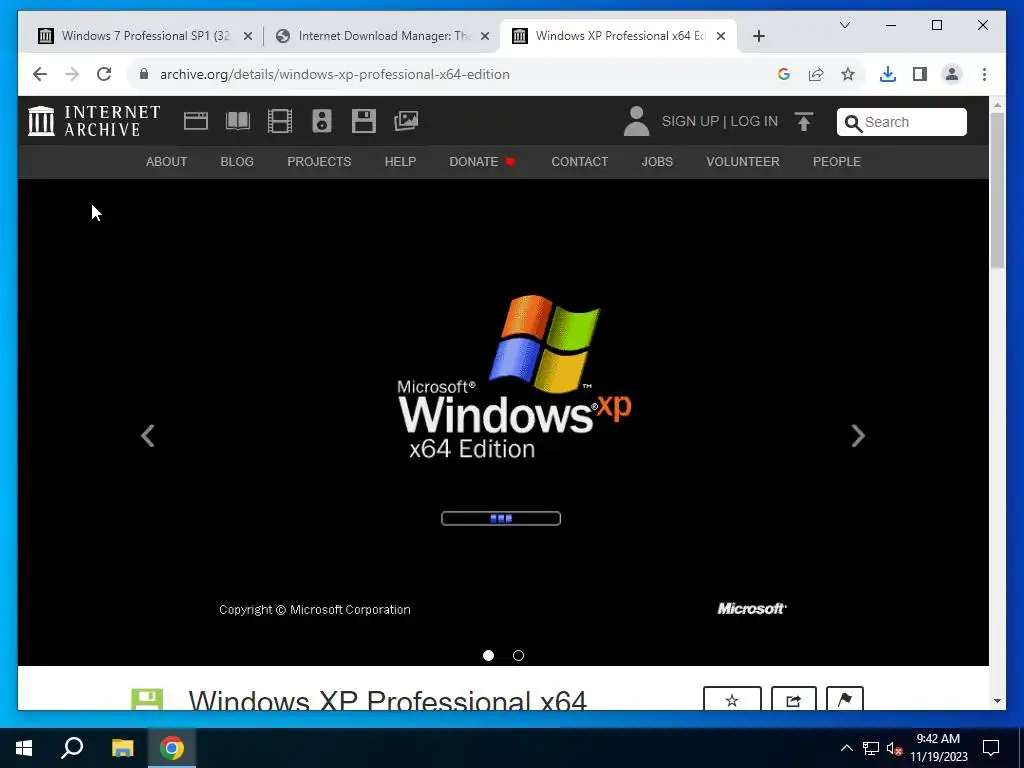The image size is (1024, 768).
Task: Click the address bar URL
Action: click(335, 74)
